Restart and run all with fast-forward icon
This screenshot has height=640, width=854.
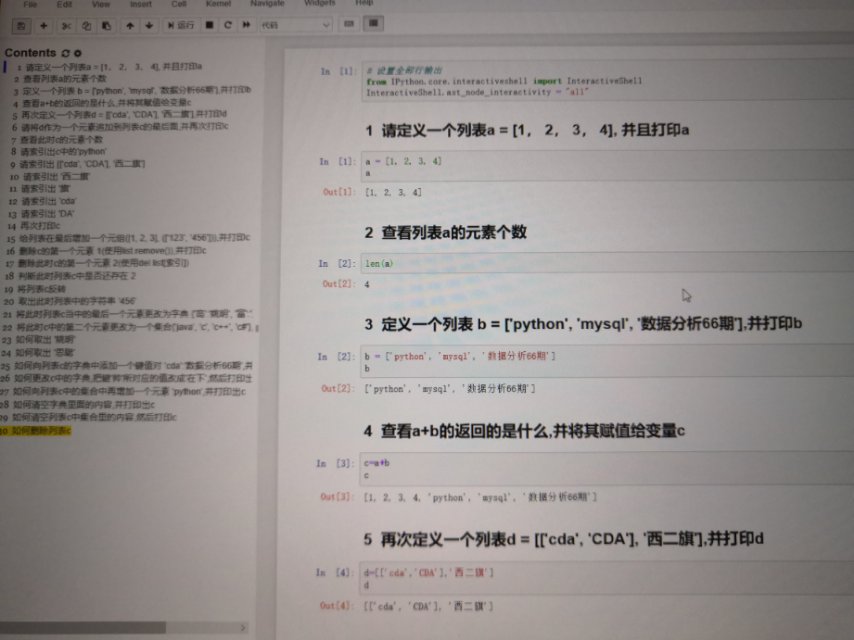point(247,25)
